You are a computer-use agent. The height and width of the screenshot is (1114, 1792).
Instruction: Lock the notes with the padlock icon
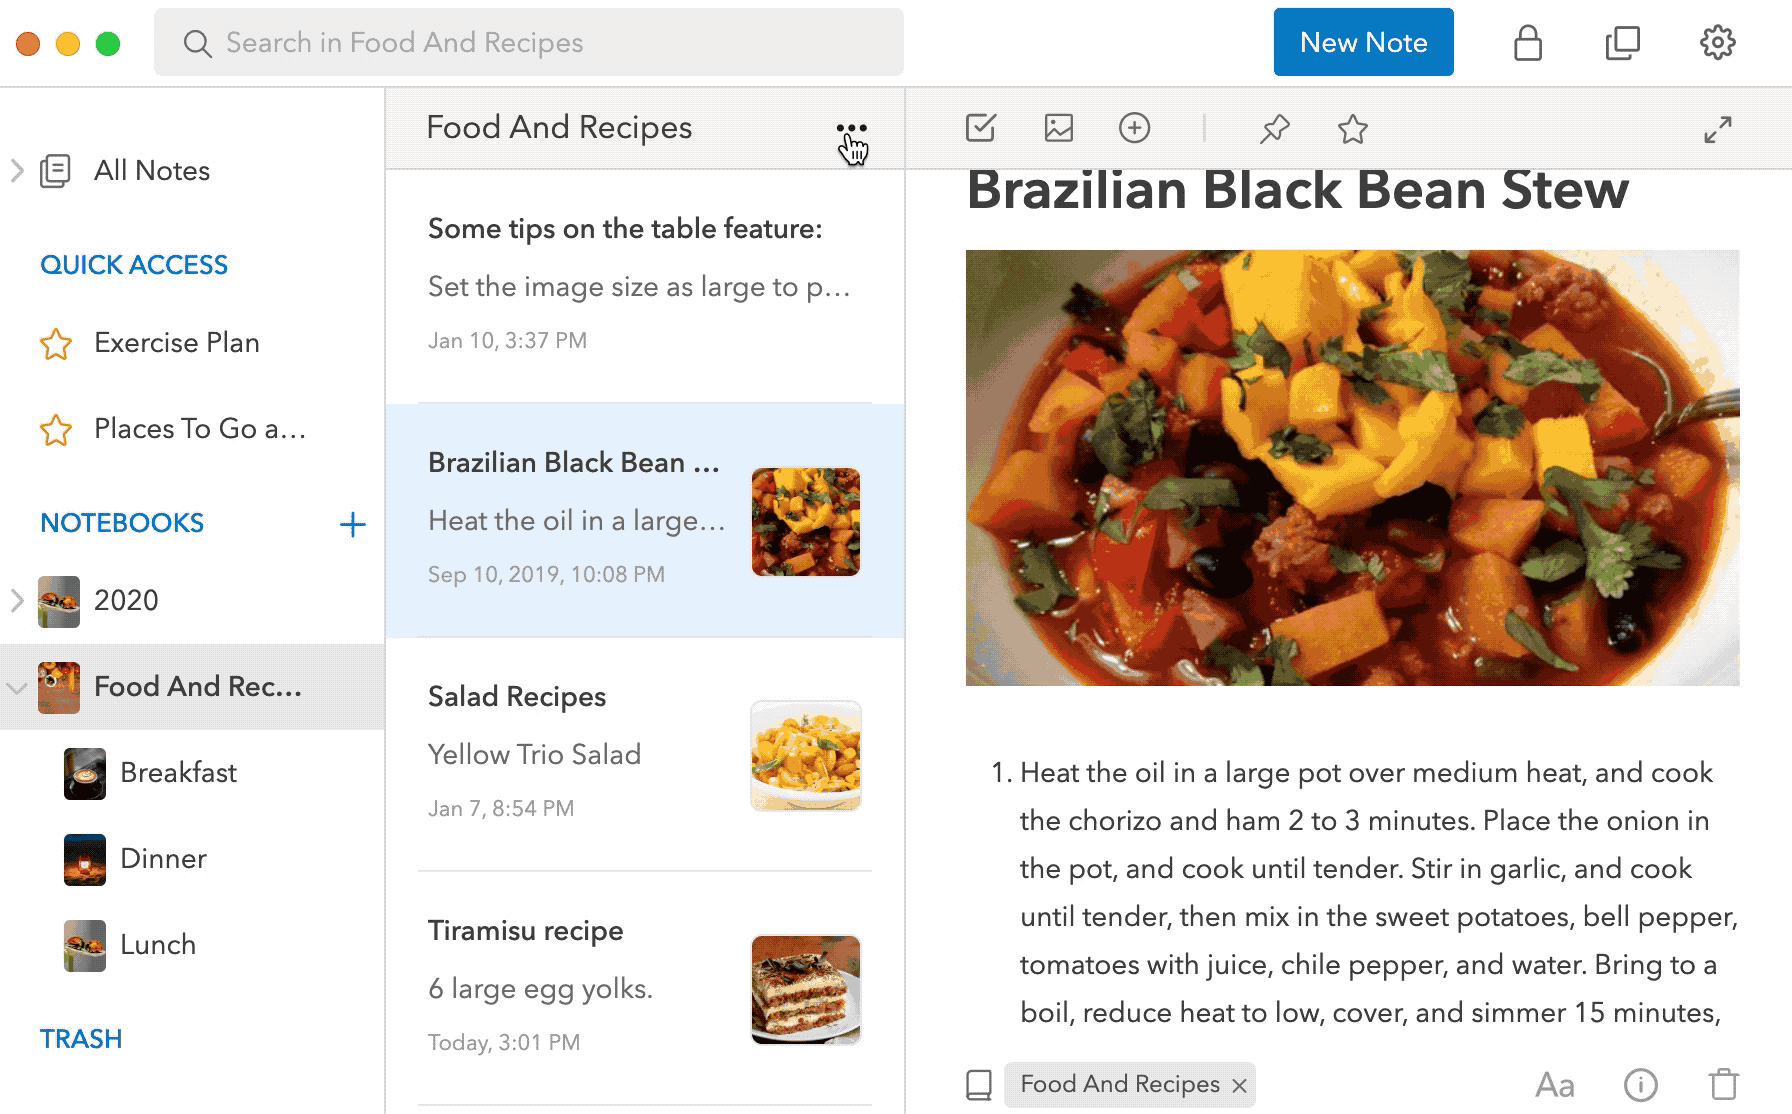(1527, 42)
